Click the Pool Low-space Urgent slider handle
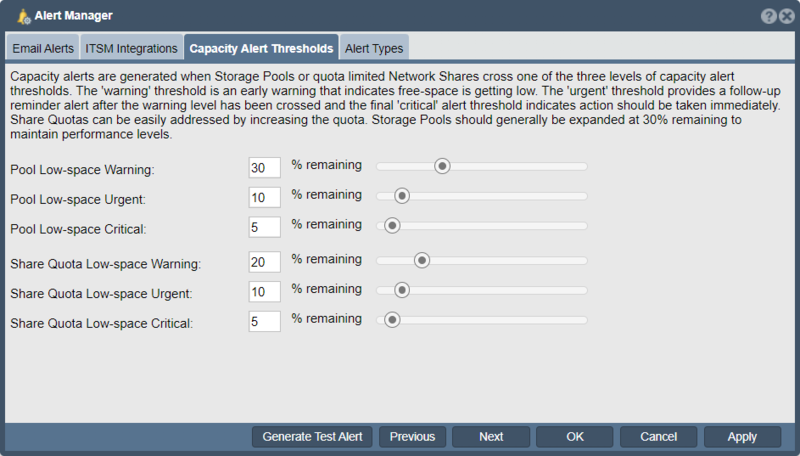The image size is (800, 456). (x=402, y=196)
